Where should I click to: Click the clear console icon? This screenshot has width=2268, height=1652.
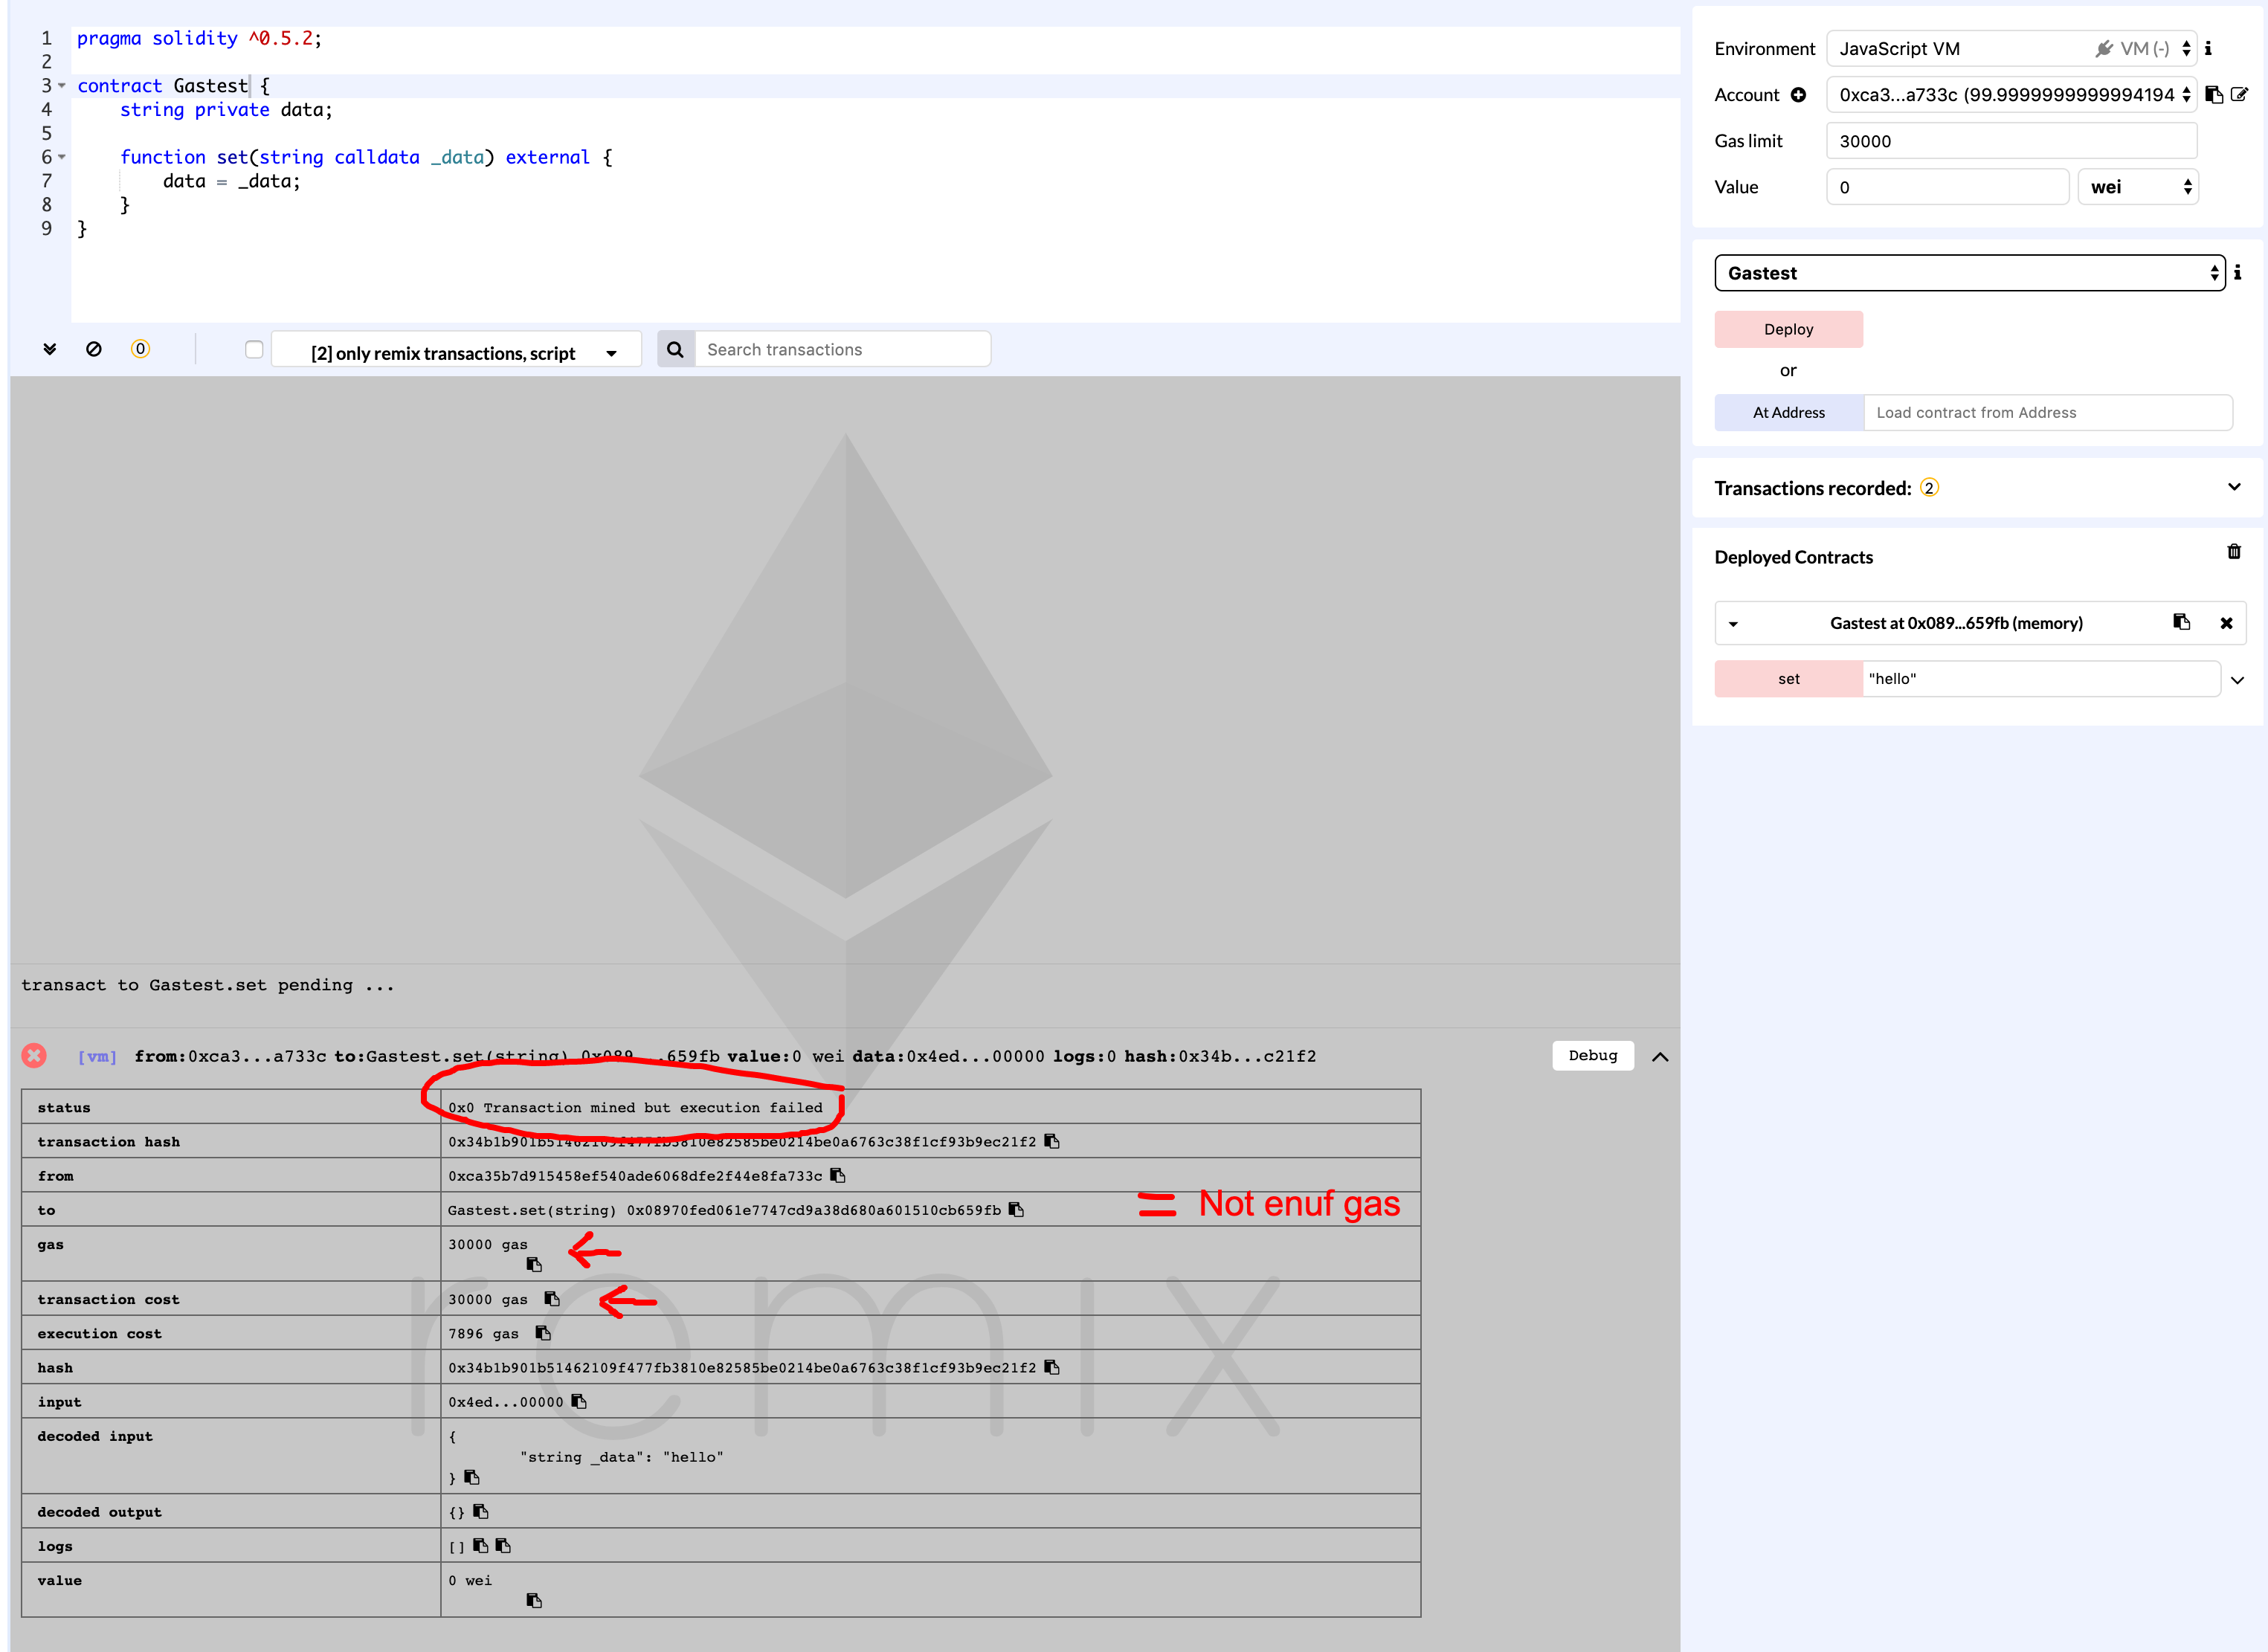pyautogui.click(x=94, y=349)
